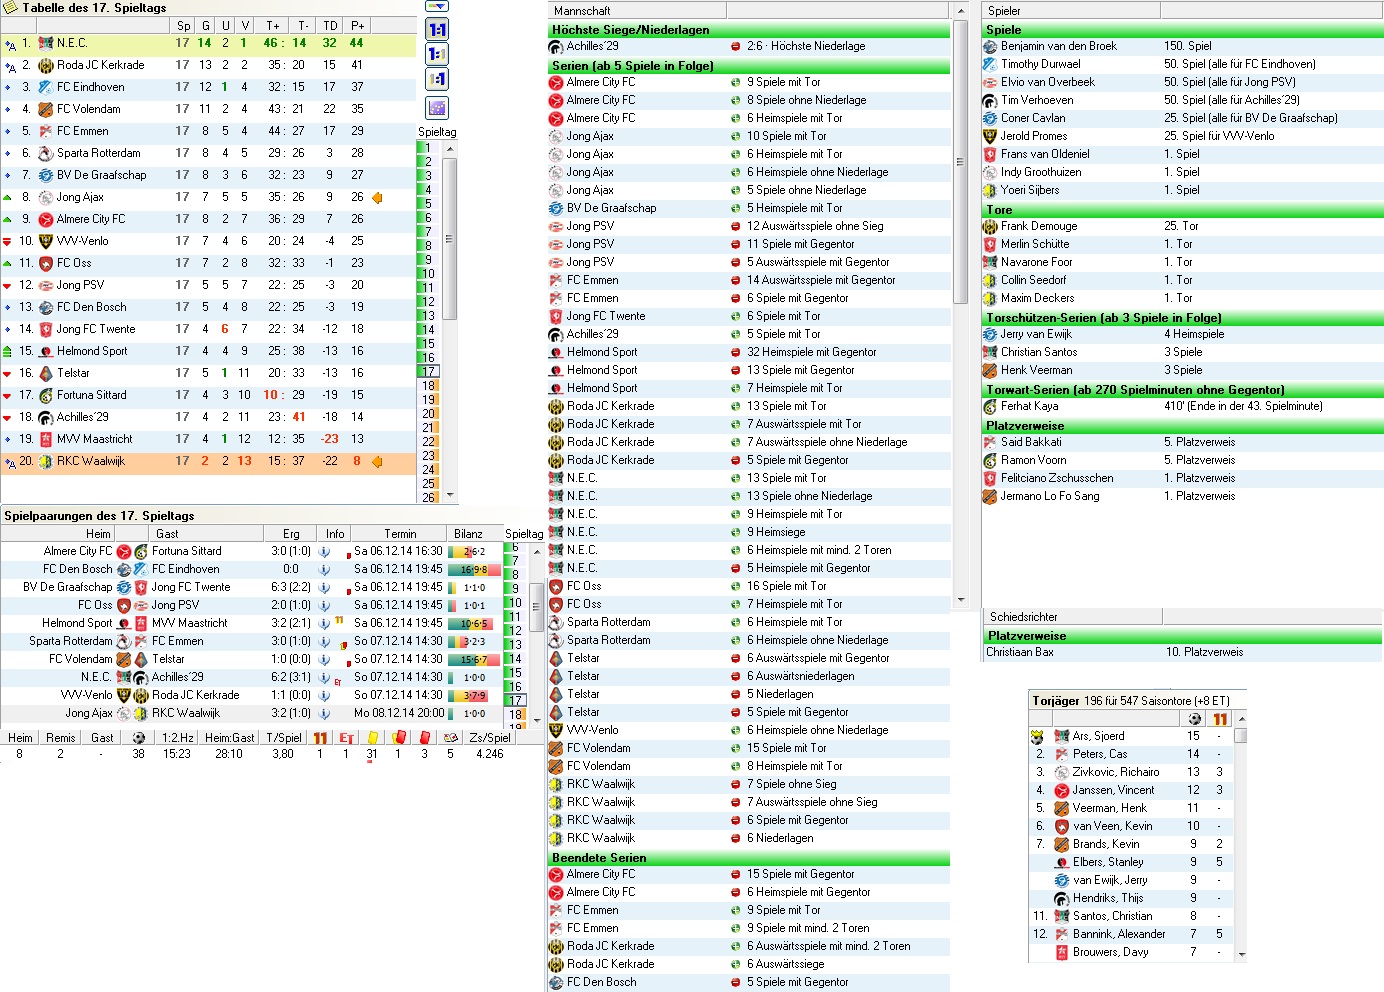Click the orange arrow in RKC Waalwijk table row
Screen dimensions: 1384x992
378,462
